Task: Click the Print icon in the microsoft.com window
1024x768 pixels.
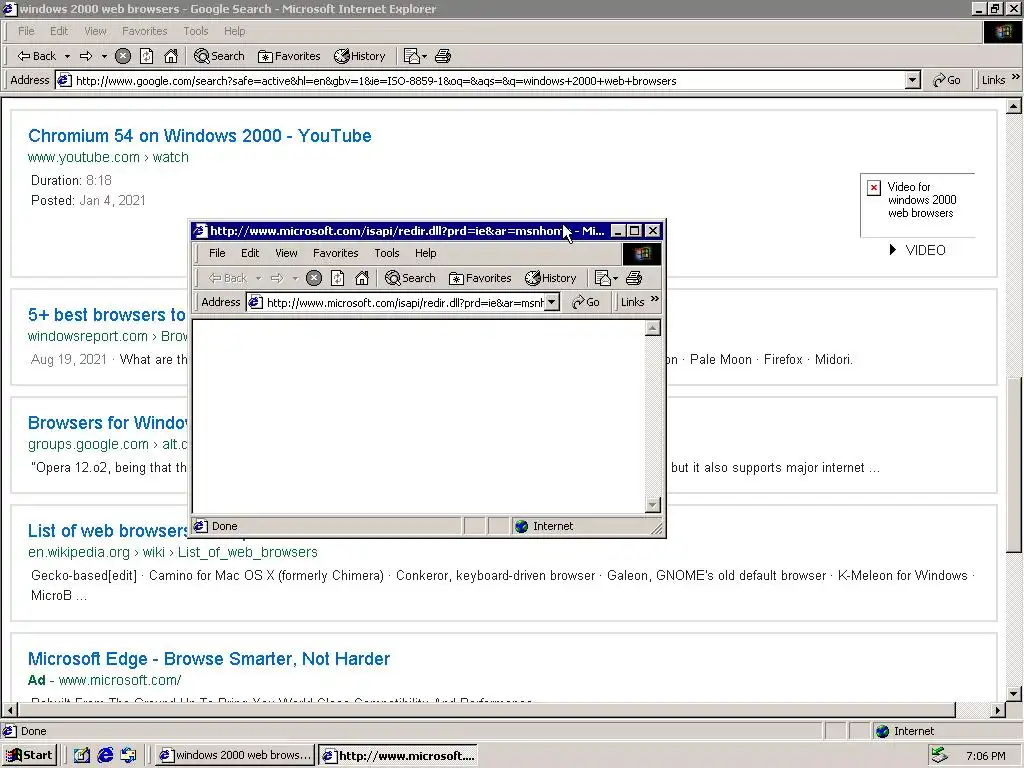Action: click(x=633, y=278)
